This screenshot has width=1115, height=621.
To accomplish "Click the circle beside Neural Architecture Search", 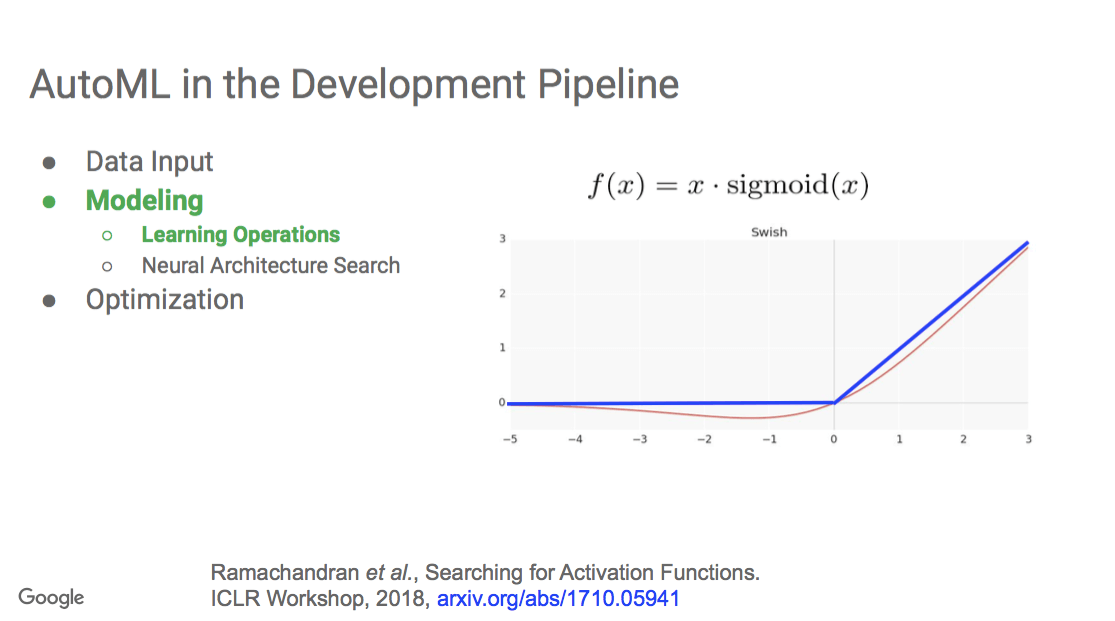I will [x=107, y=265].
